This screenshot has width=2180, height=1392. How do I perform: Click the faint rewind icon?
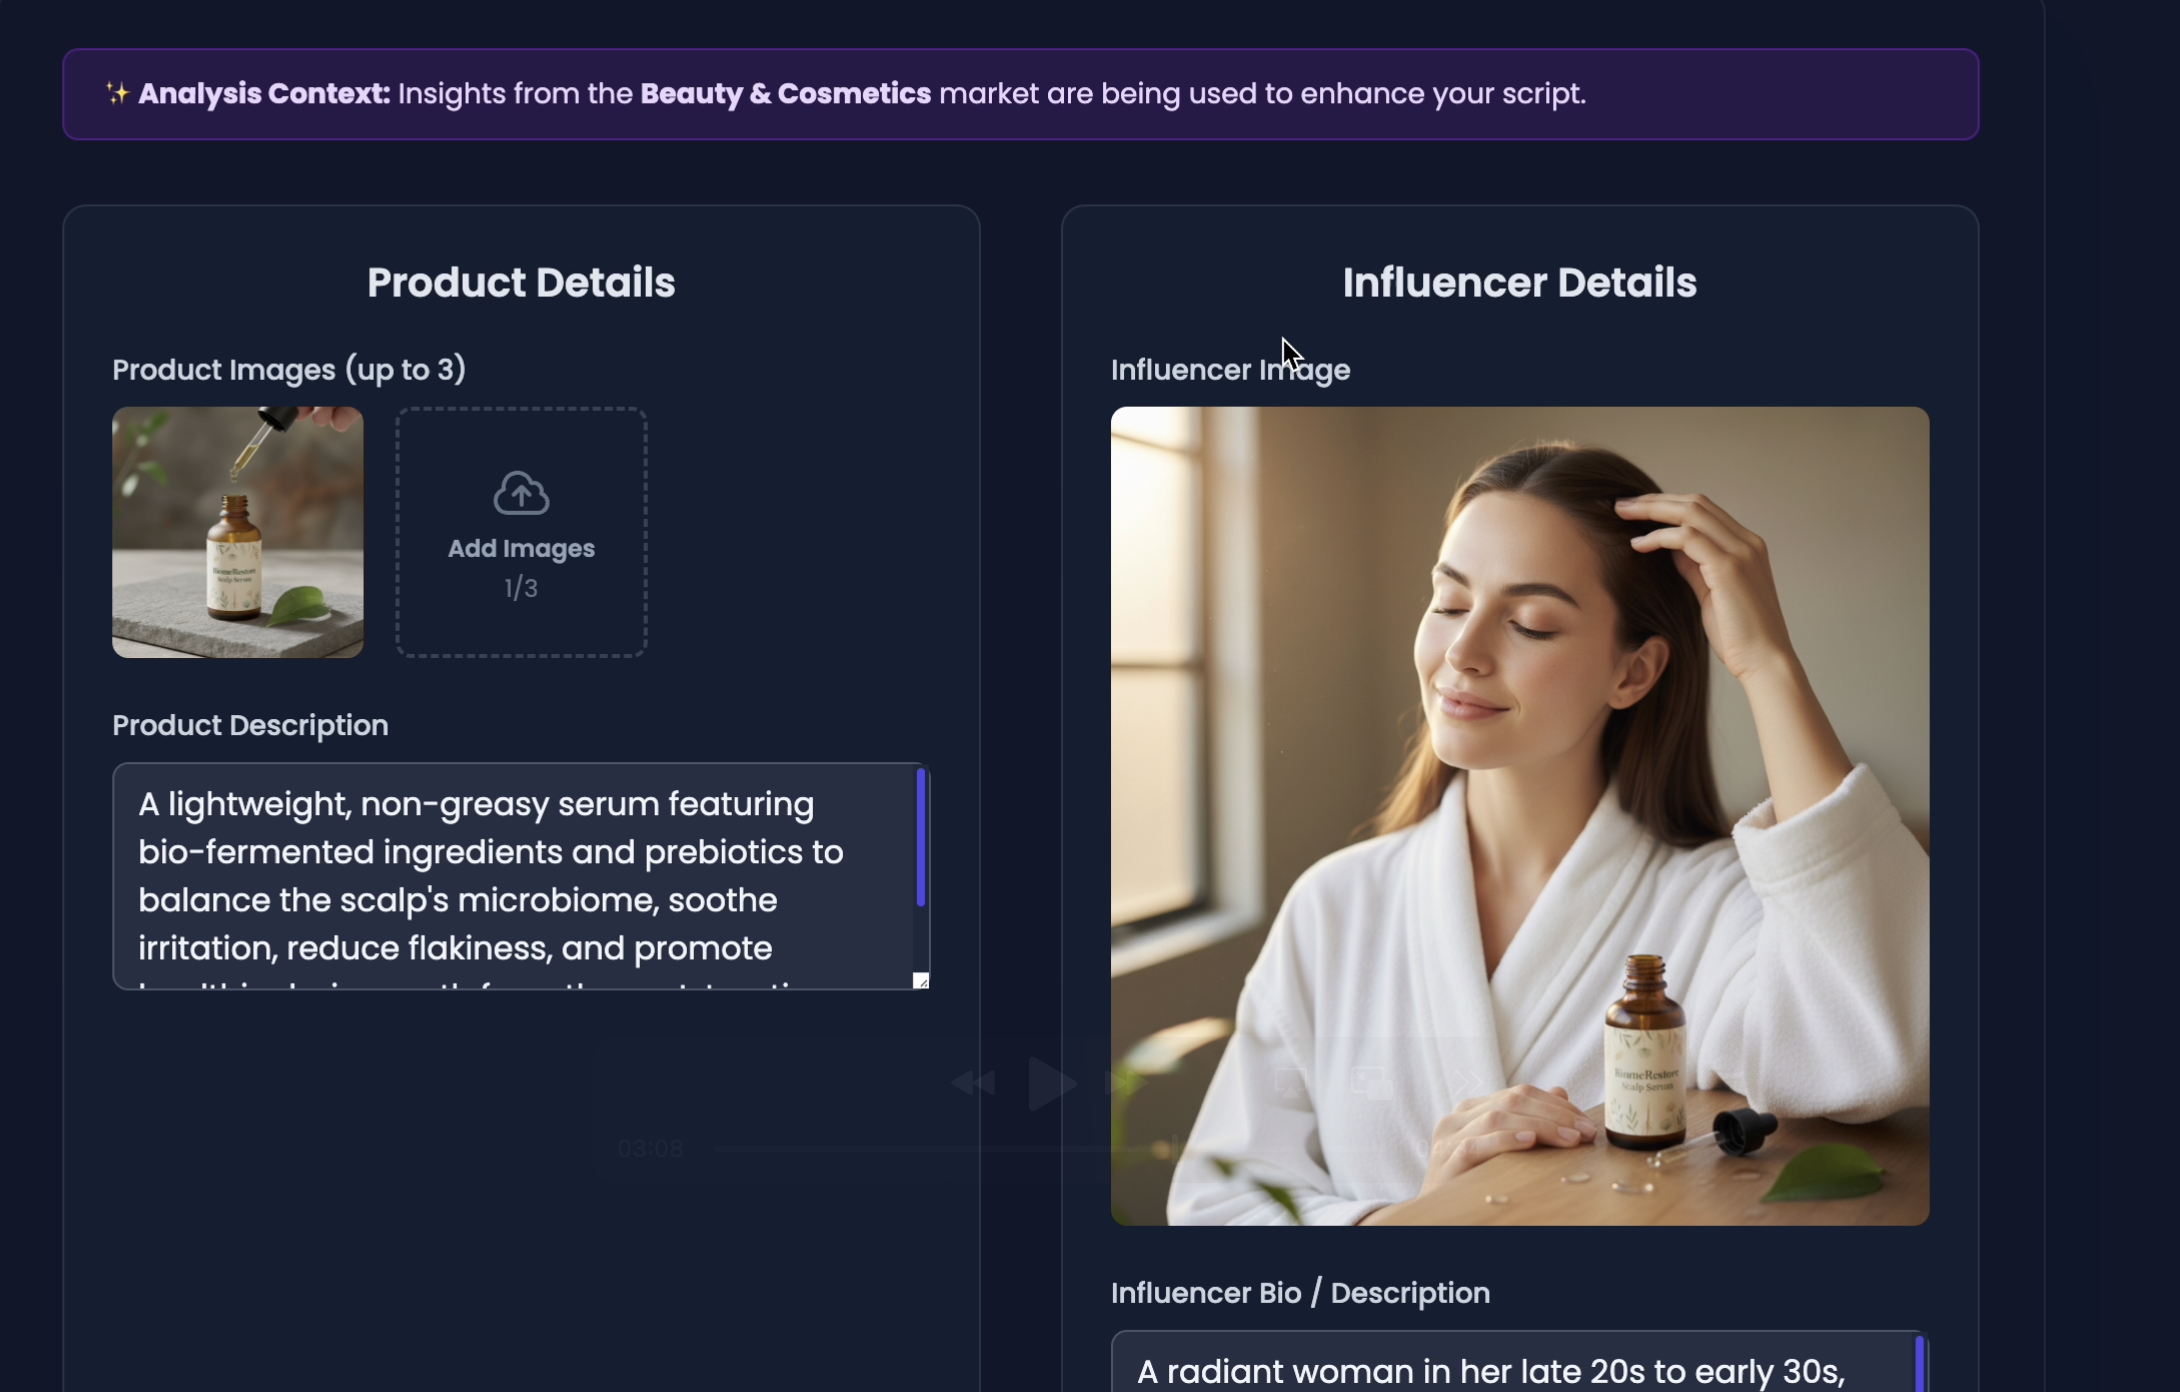(972, 1083)
